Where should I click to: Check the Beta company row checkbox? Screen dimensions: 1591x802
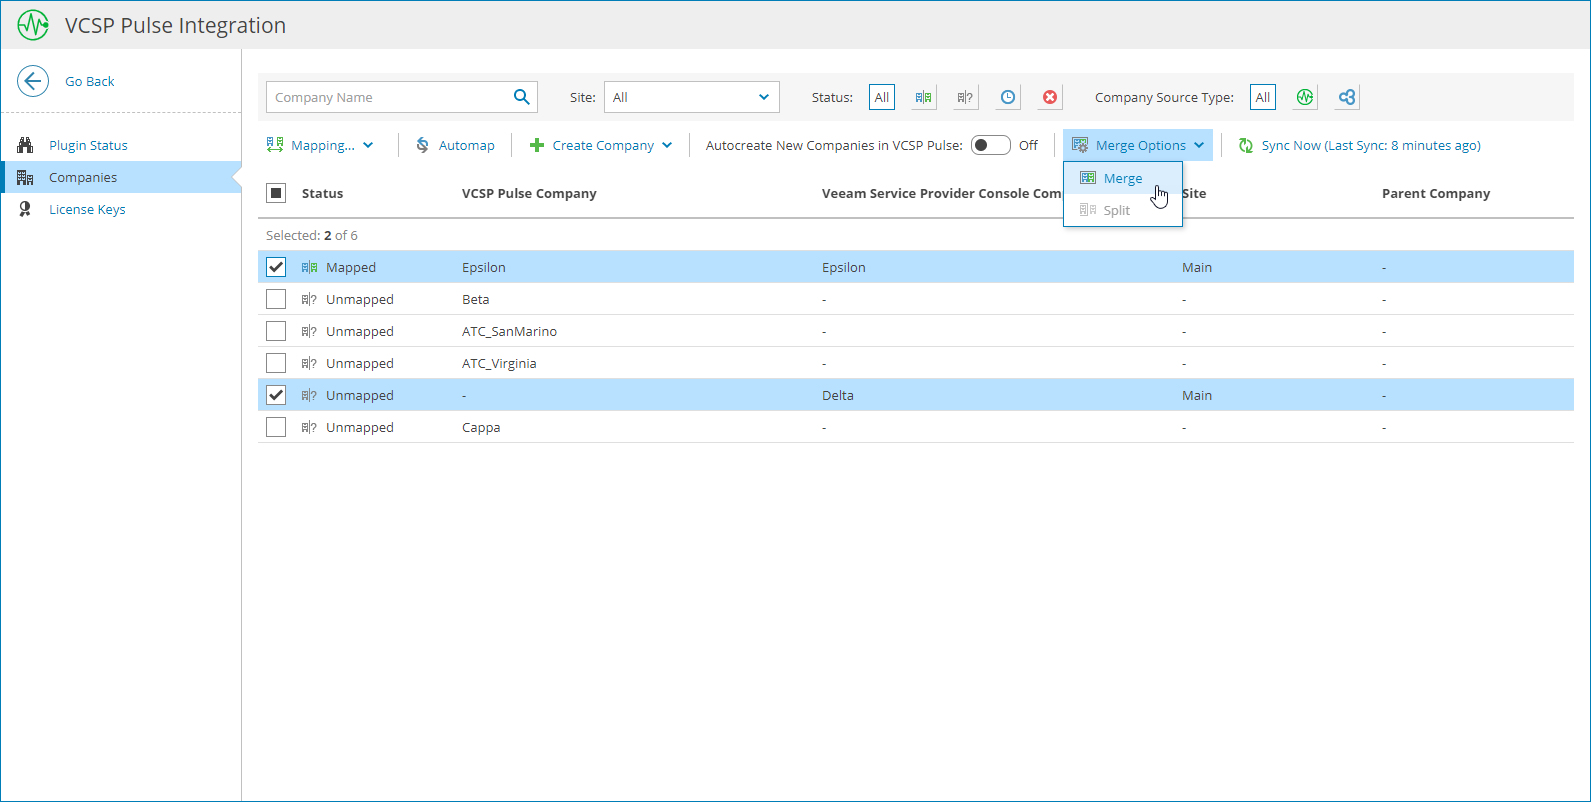click(276, 299)
